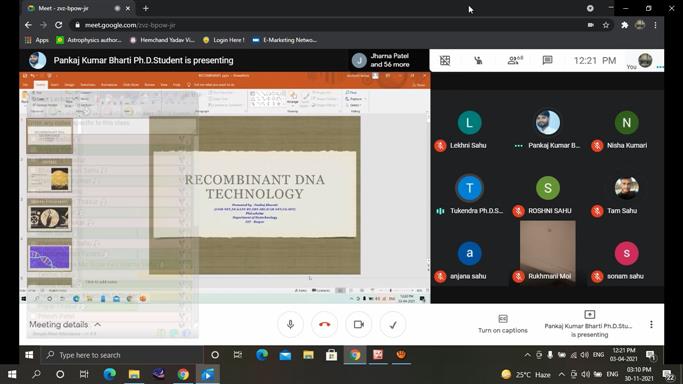Click the meet.google.com address bar

[x=327, y=25]
